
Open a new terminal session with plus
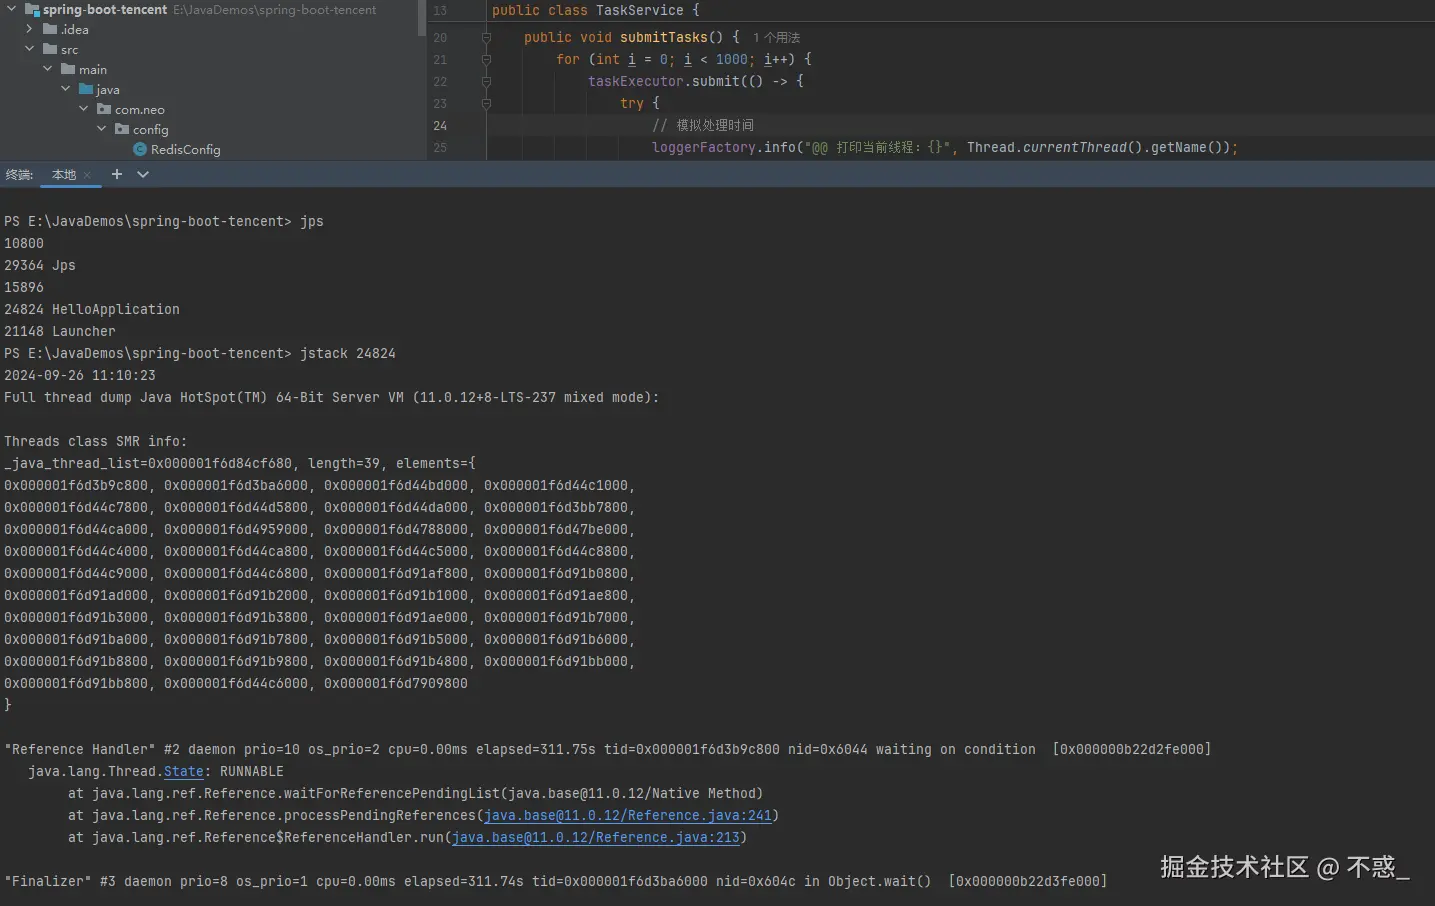pos(117,174)
